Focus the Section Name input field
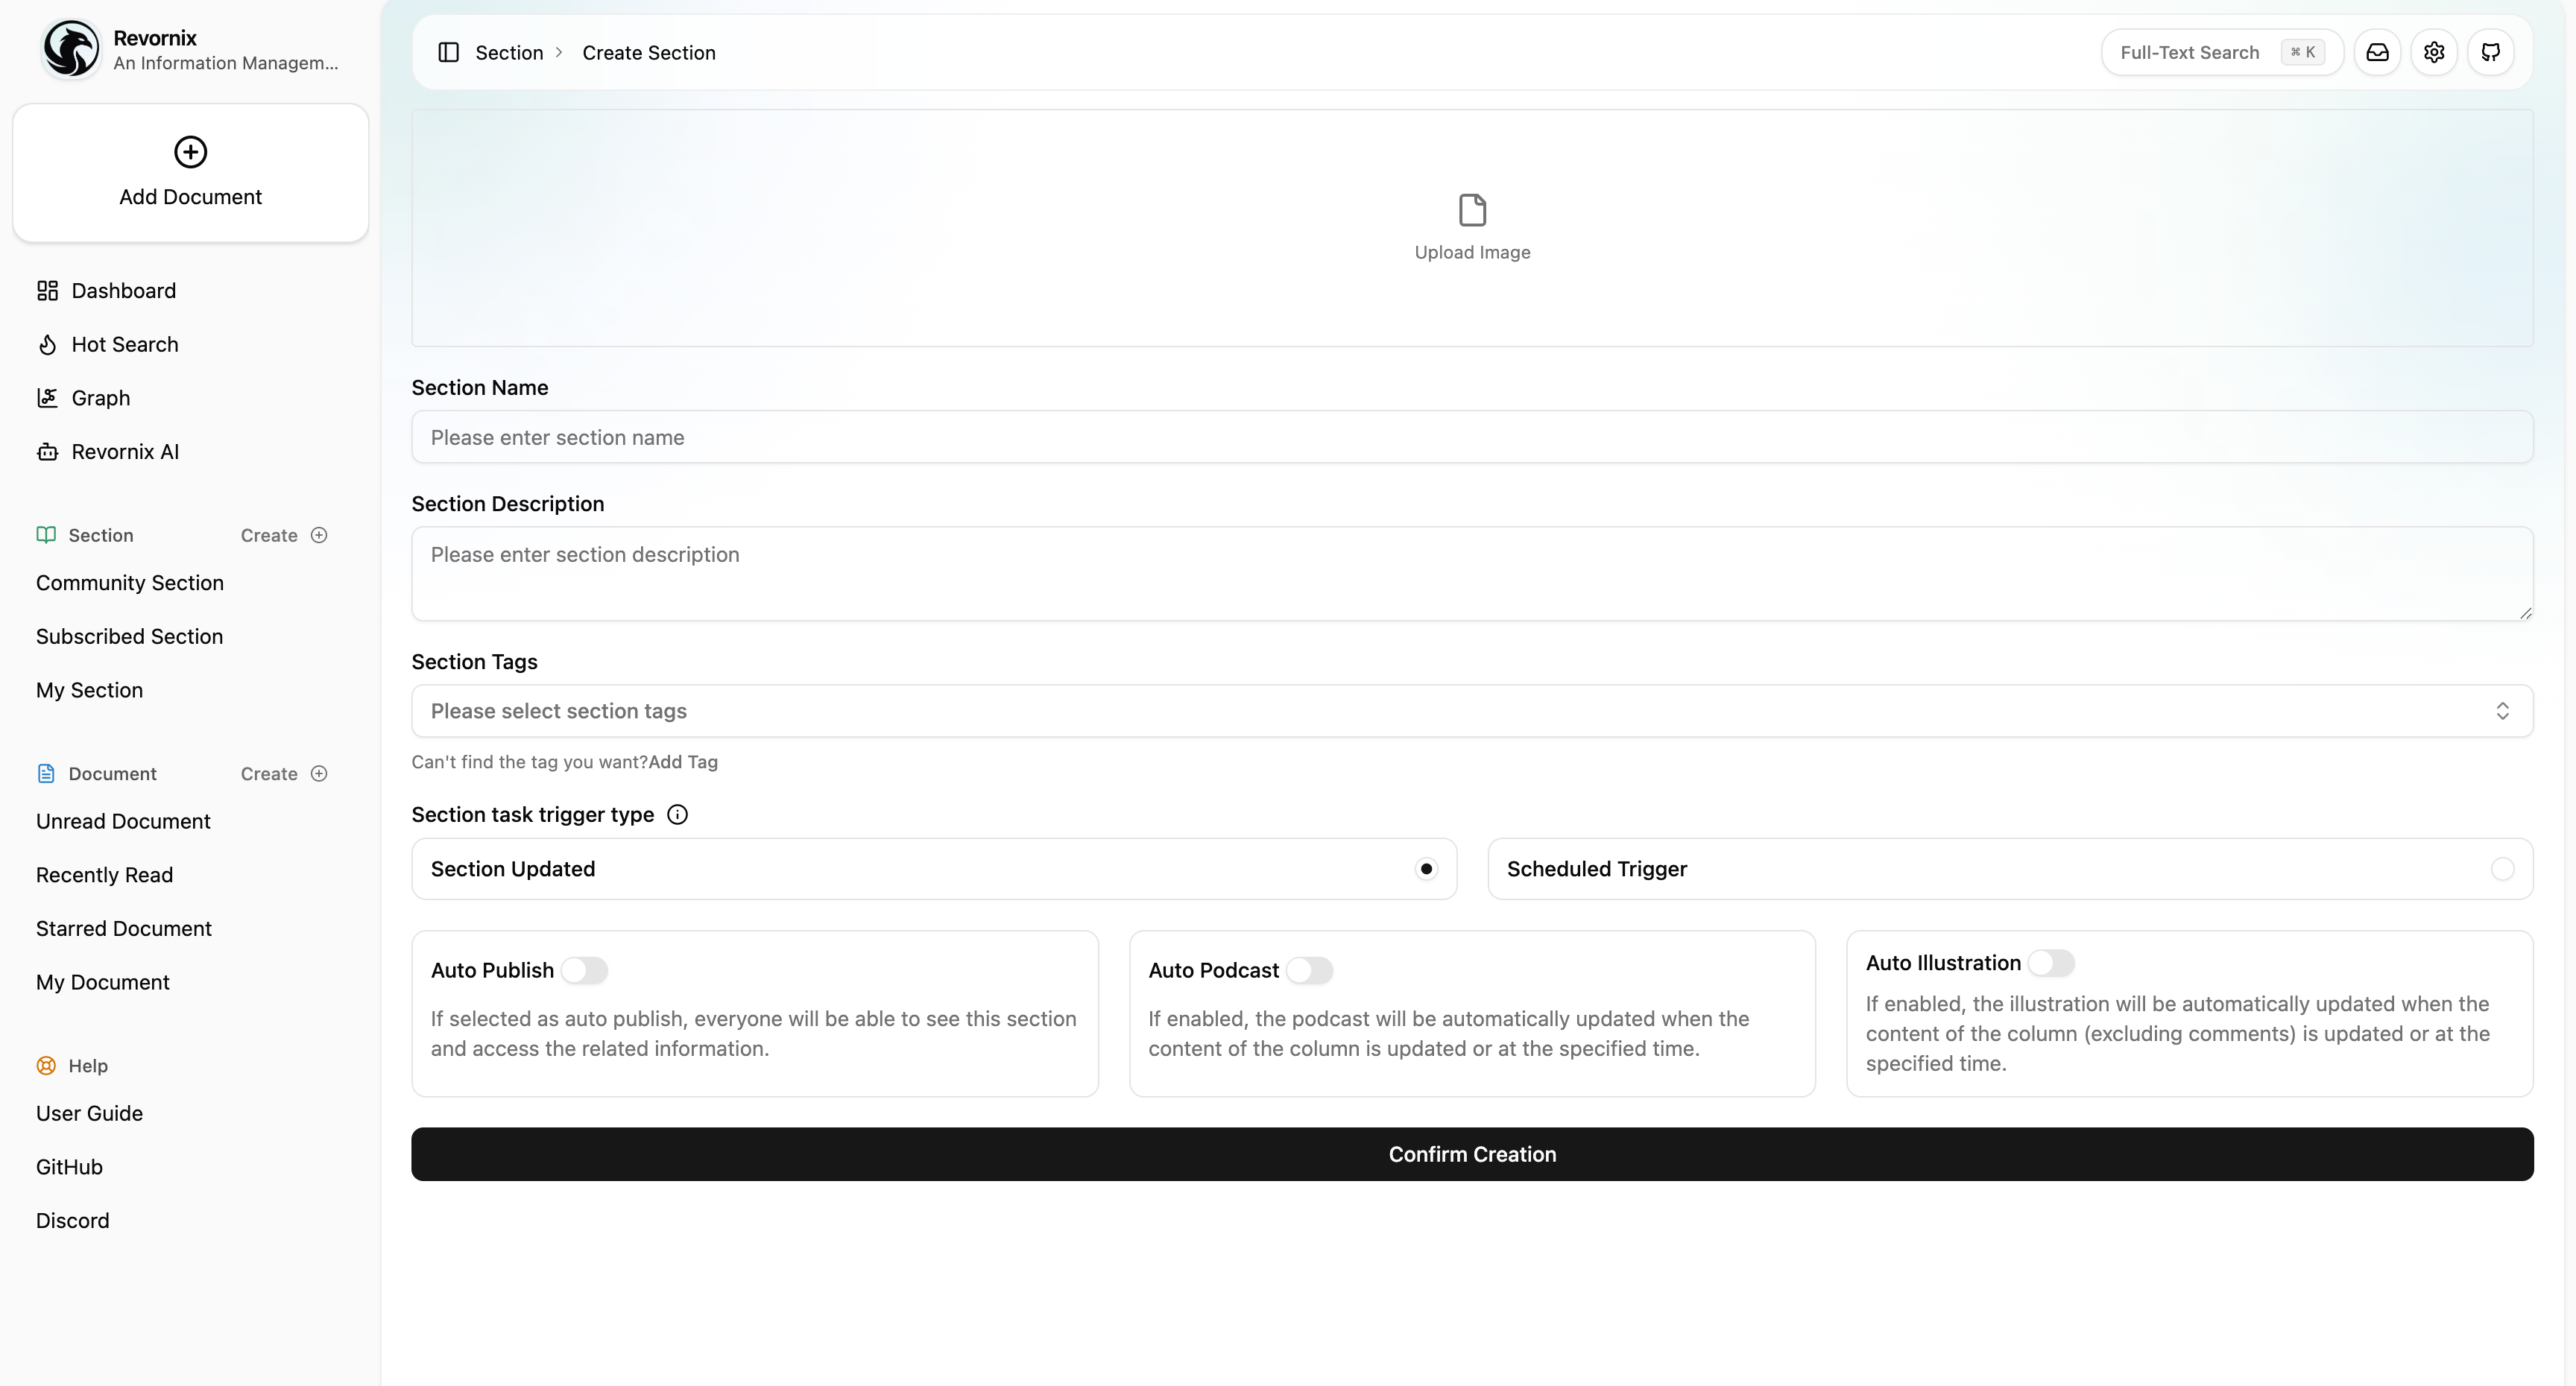 (x=1472, y=437)
